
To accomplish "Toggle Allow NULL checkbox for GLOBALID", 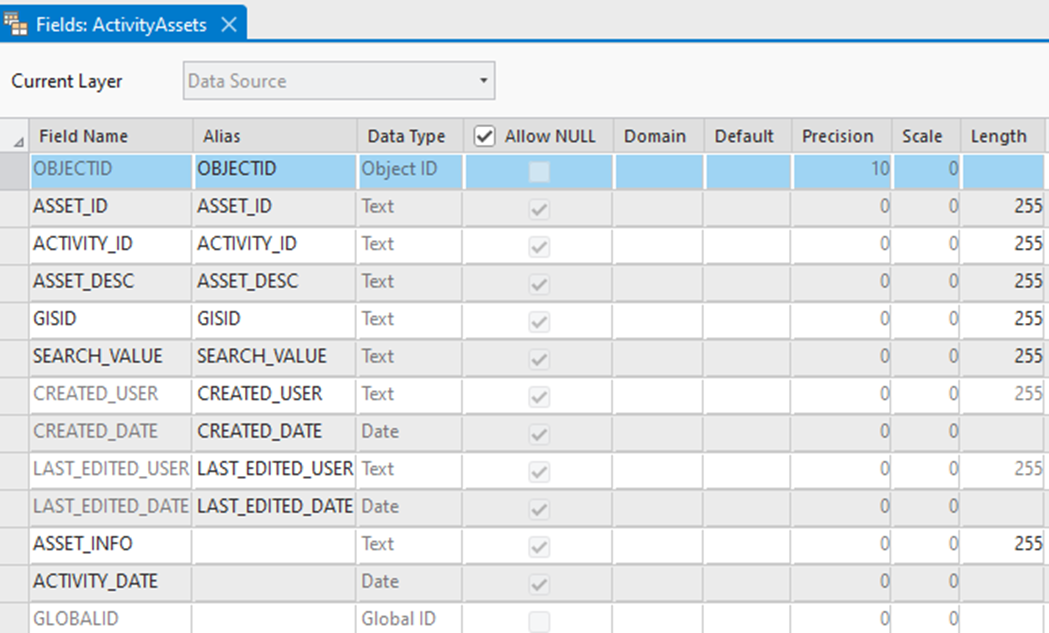I will click(x=539, y=622).
